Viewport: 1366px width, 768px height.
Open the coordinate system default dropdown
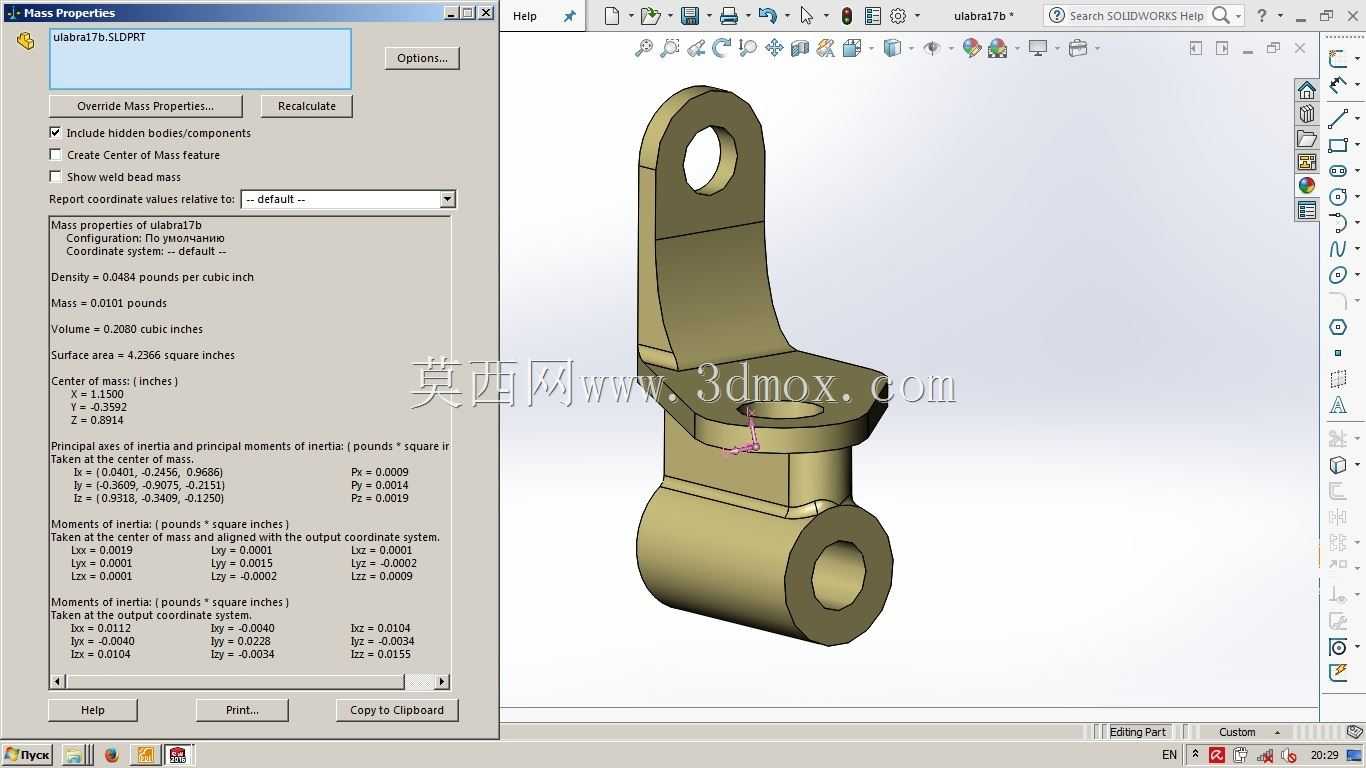coord(447,199)
